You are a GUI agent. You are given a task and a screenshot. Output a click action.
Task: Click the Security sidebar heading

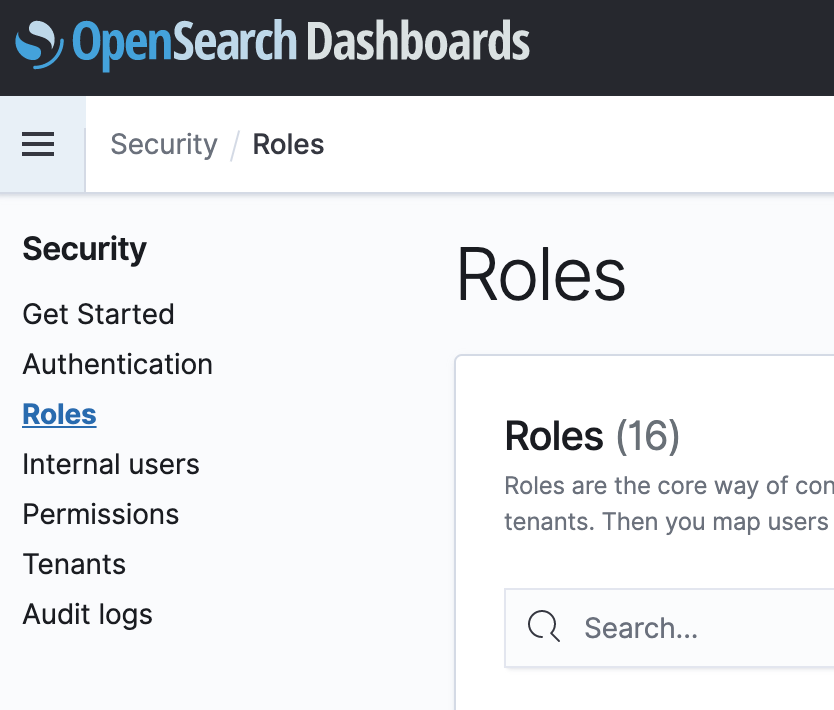click(84, 249)
